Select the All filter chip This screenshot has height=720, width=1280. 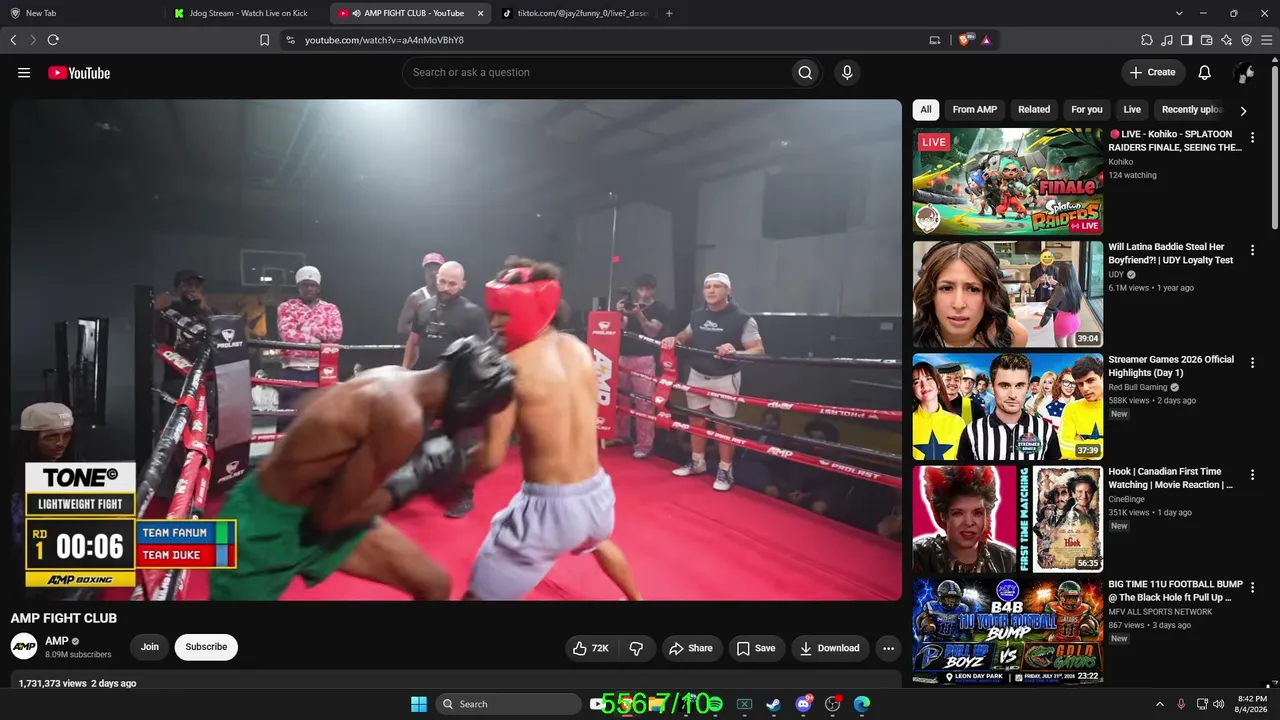coord(926,110)
